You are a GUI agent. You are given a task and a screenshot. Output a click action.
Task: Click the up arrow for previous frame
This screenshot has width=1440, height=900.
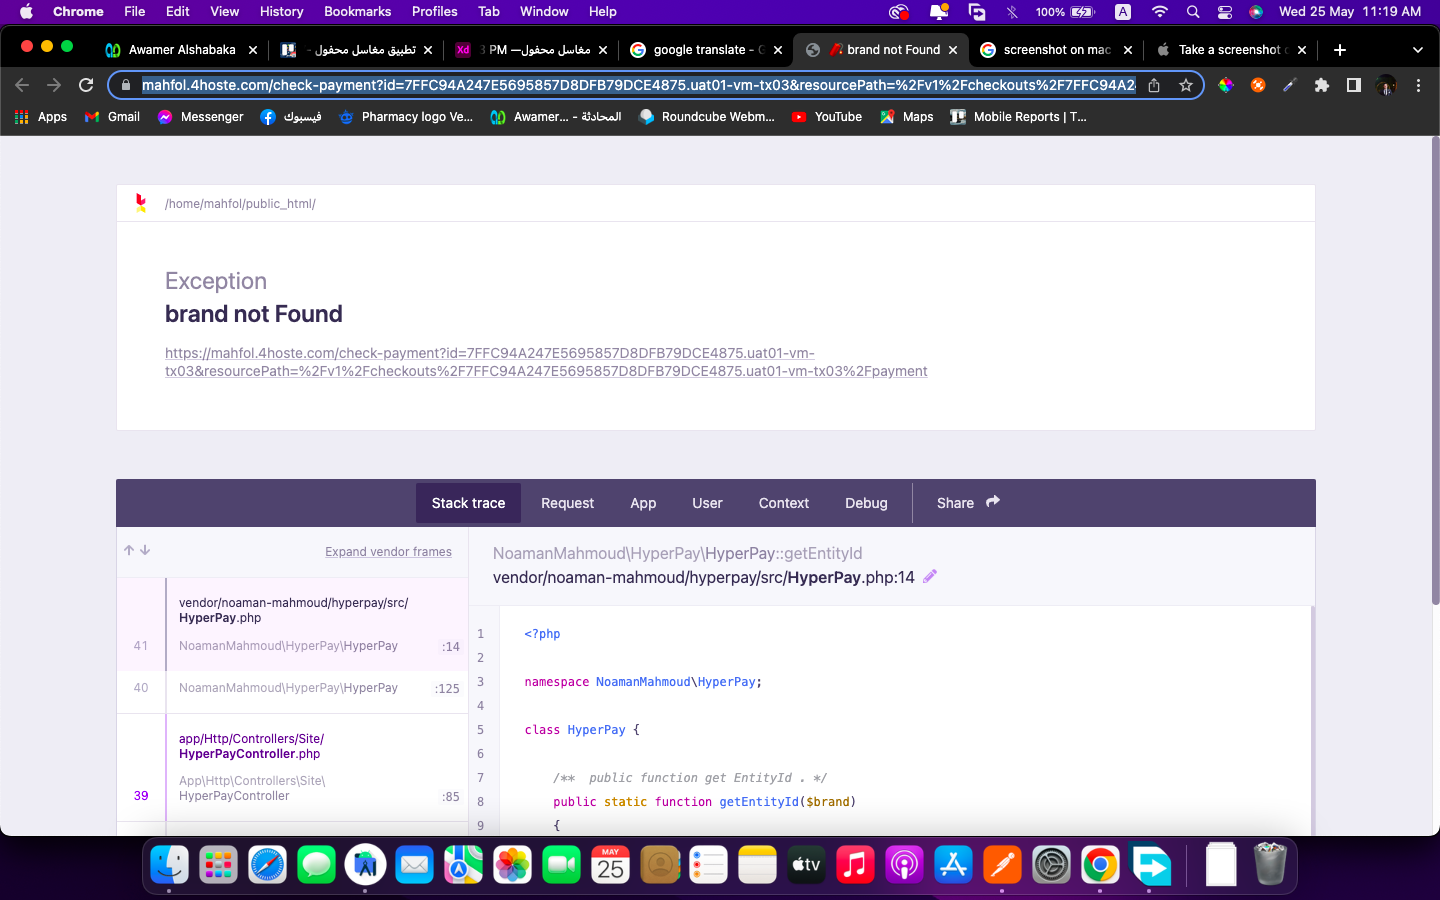point(129,550)
